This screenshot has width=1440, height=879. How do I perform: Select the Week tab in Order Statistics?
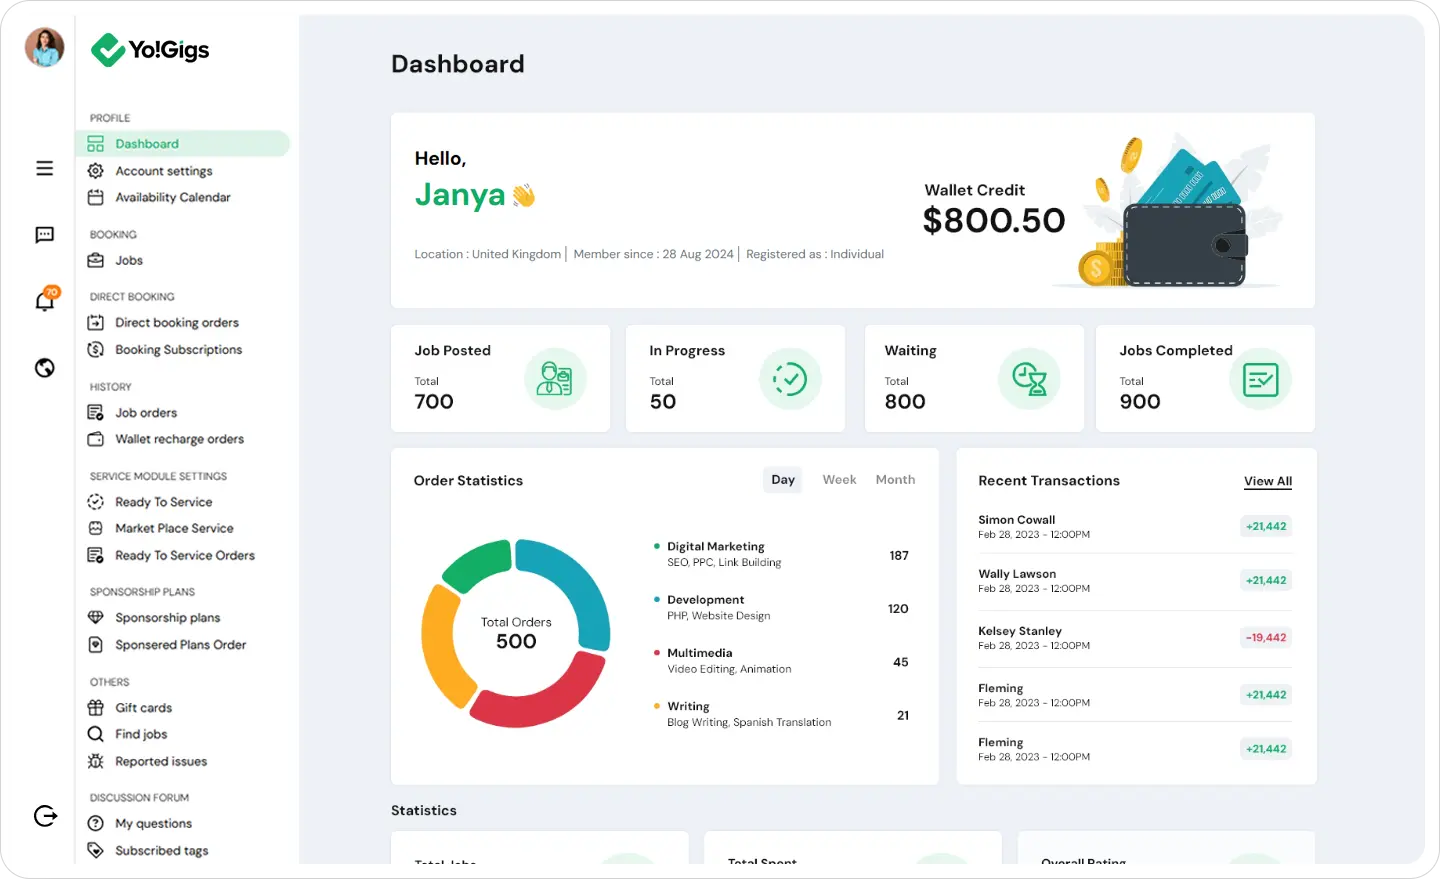839,479
